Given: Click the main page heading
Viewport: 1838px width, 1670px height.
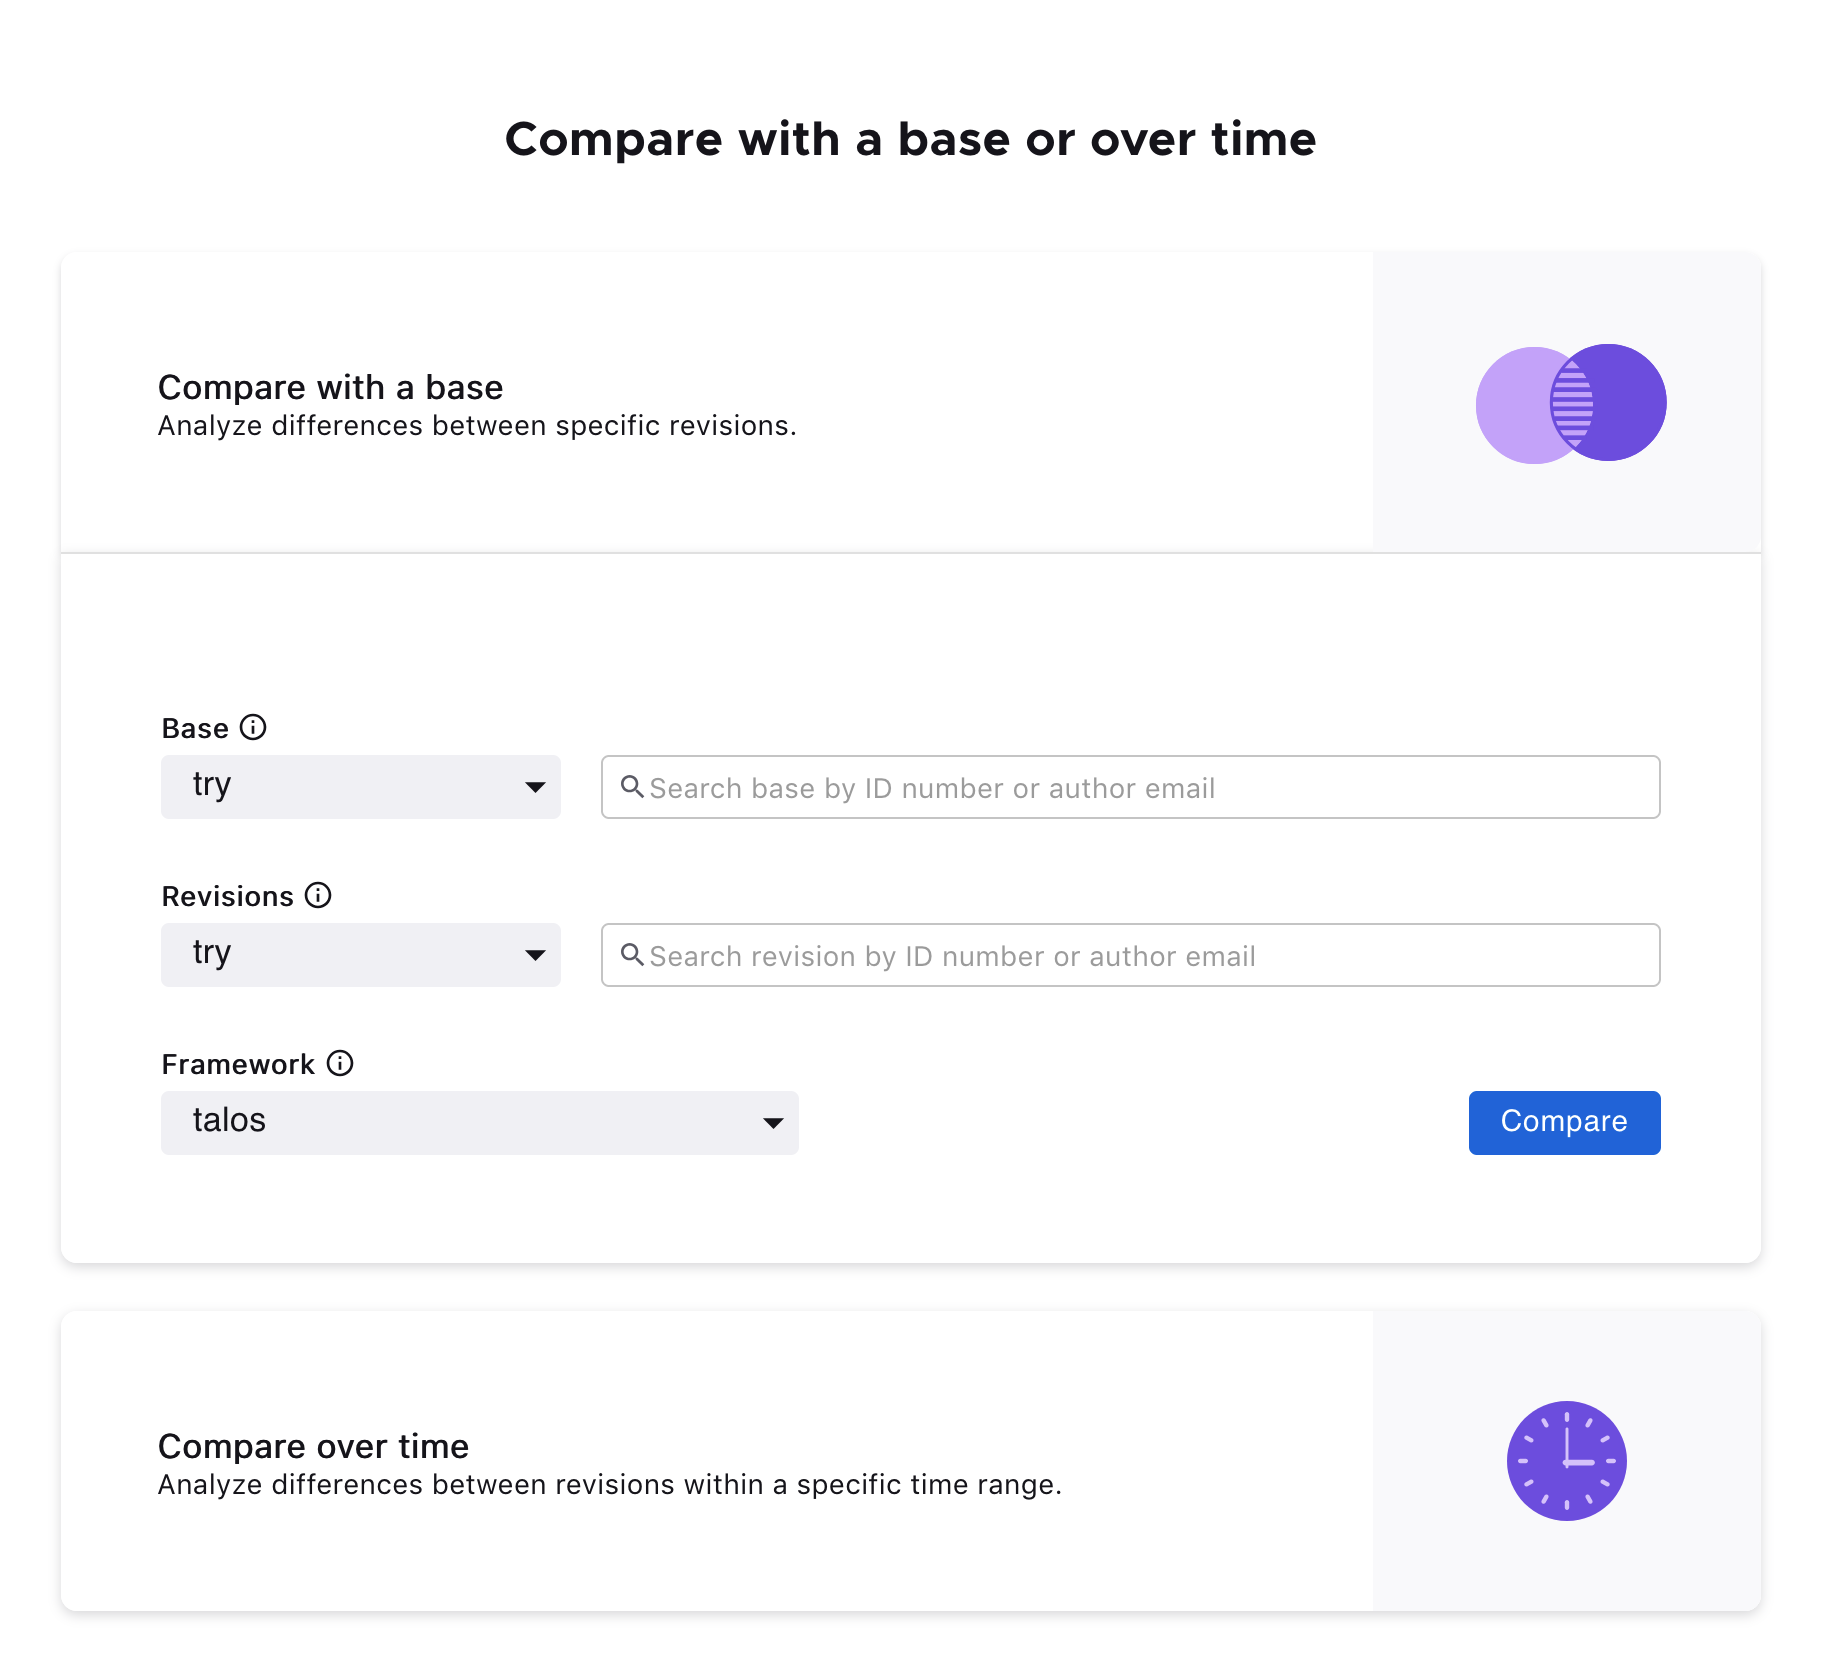Looking at the screenshot, I should (x=910, y=139).
